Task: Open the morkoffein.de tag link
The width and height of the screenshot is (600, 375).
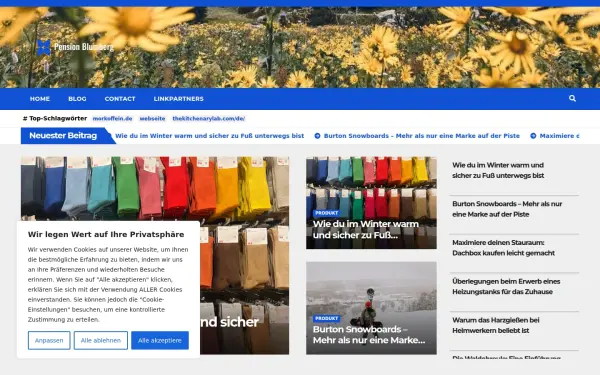Action: pos(112,119)
